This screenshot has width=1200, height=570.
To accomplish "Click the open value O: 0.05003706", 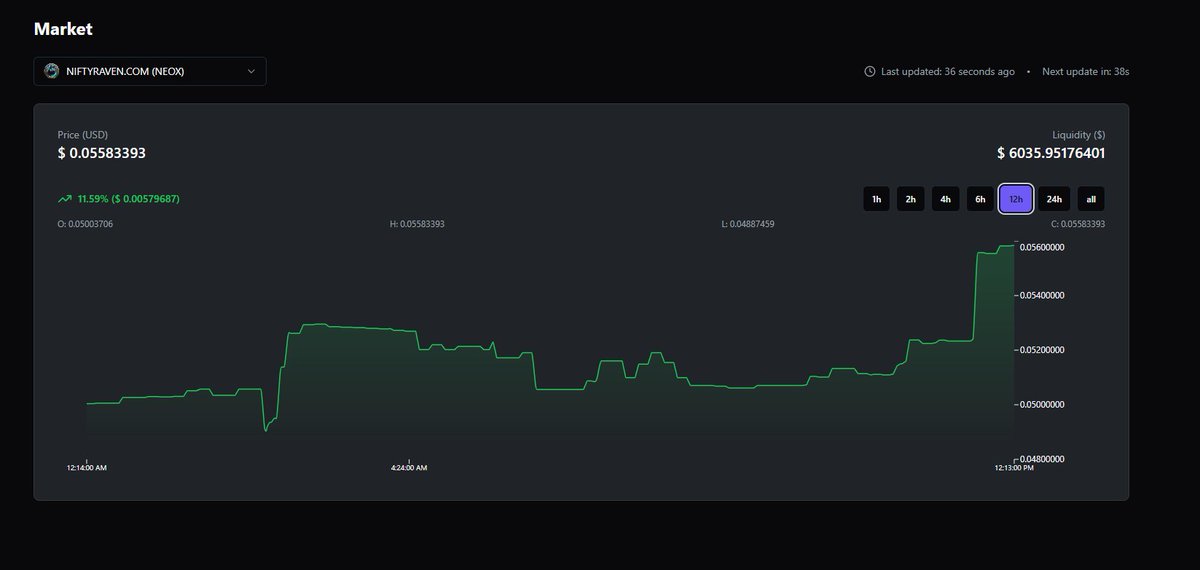I will pyautogui.click(x=85, y=224).
